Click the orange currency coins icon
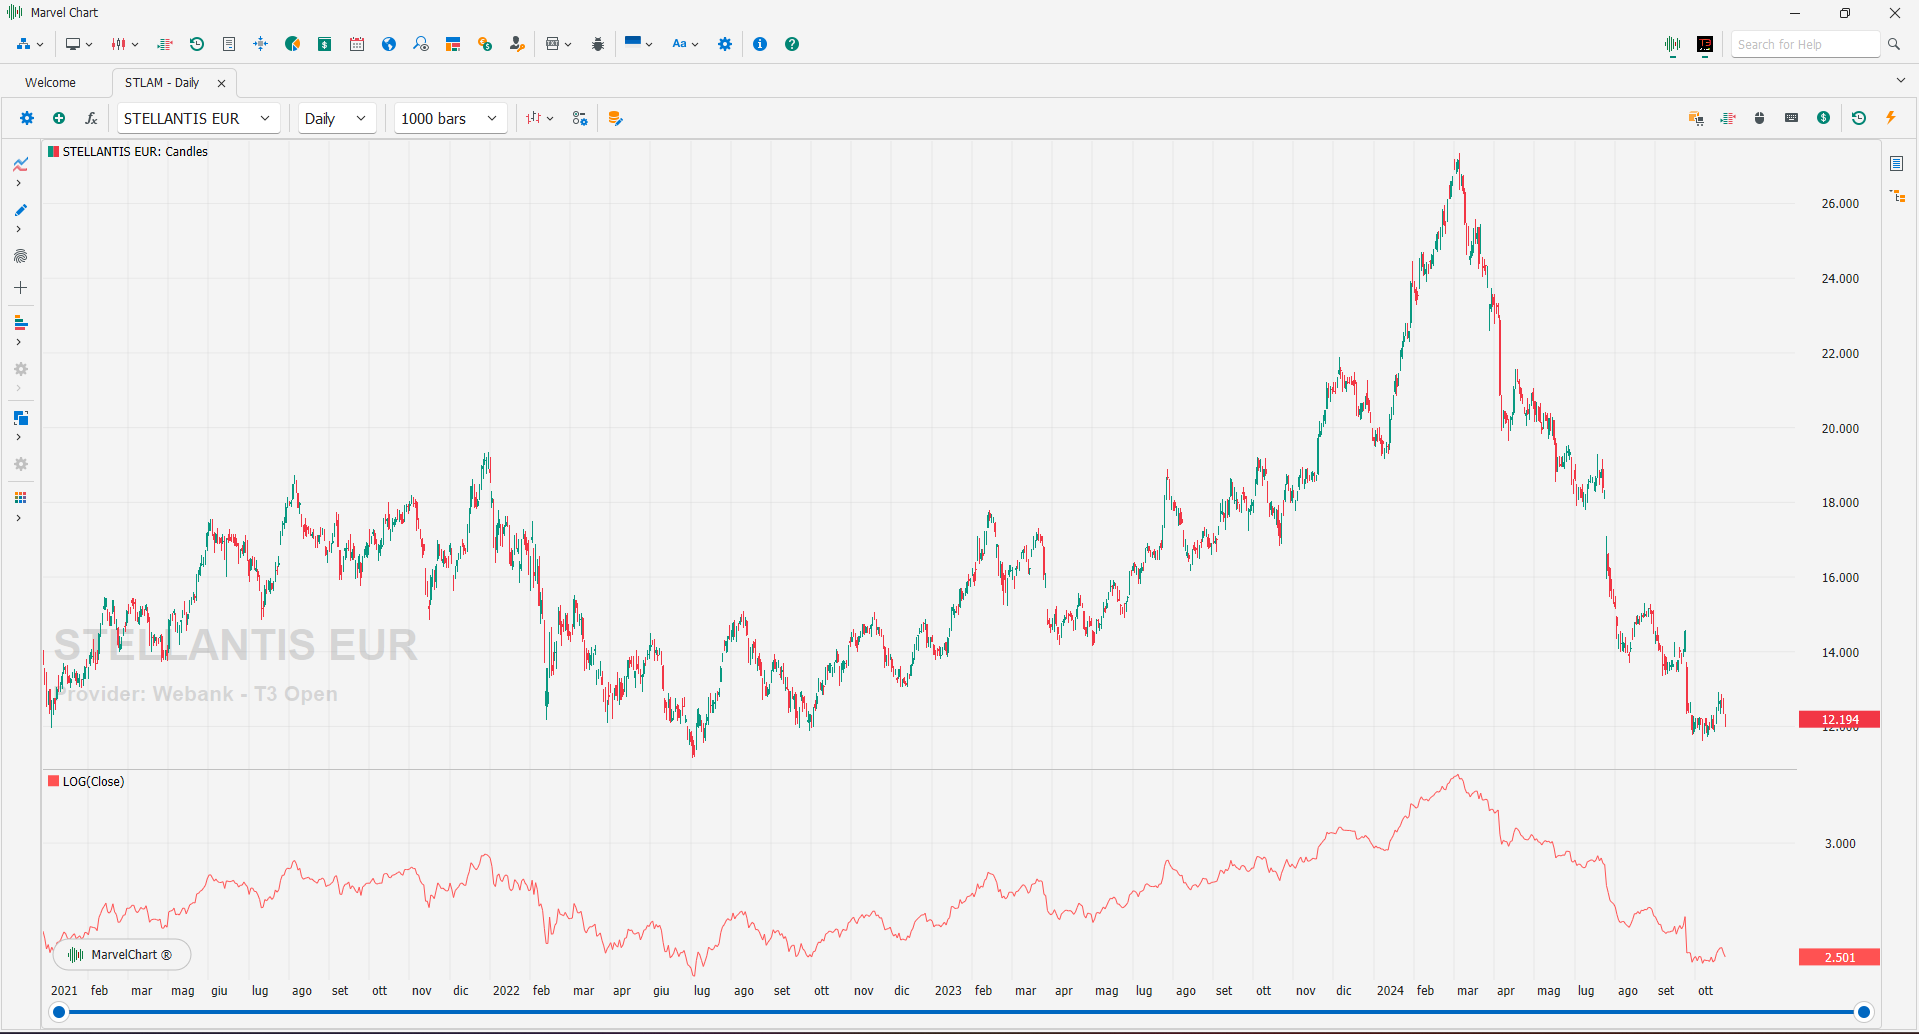The width and height of the screenshot is (1919, 1034). coord(485,44)
